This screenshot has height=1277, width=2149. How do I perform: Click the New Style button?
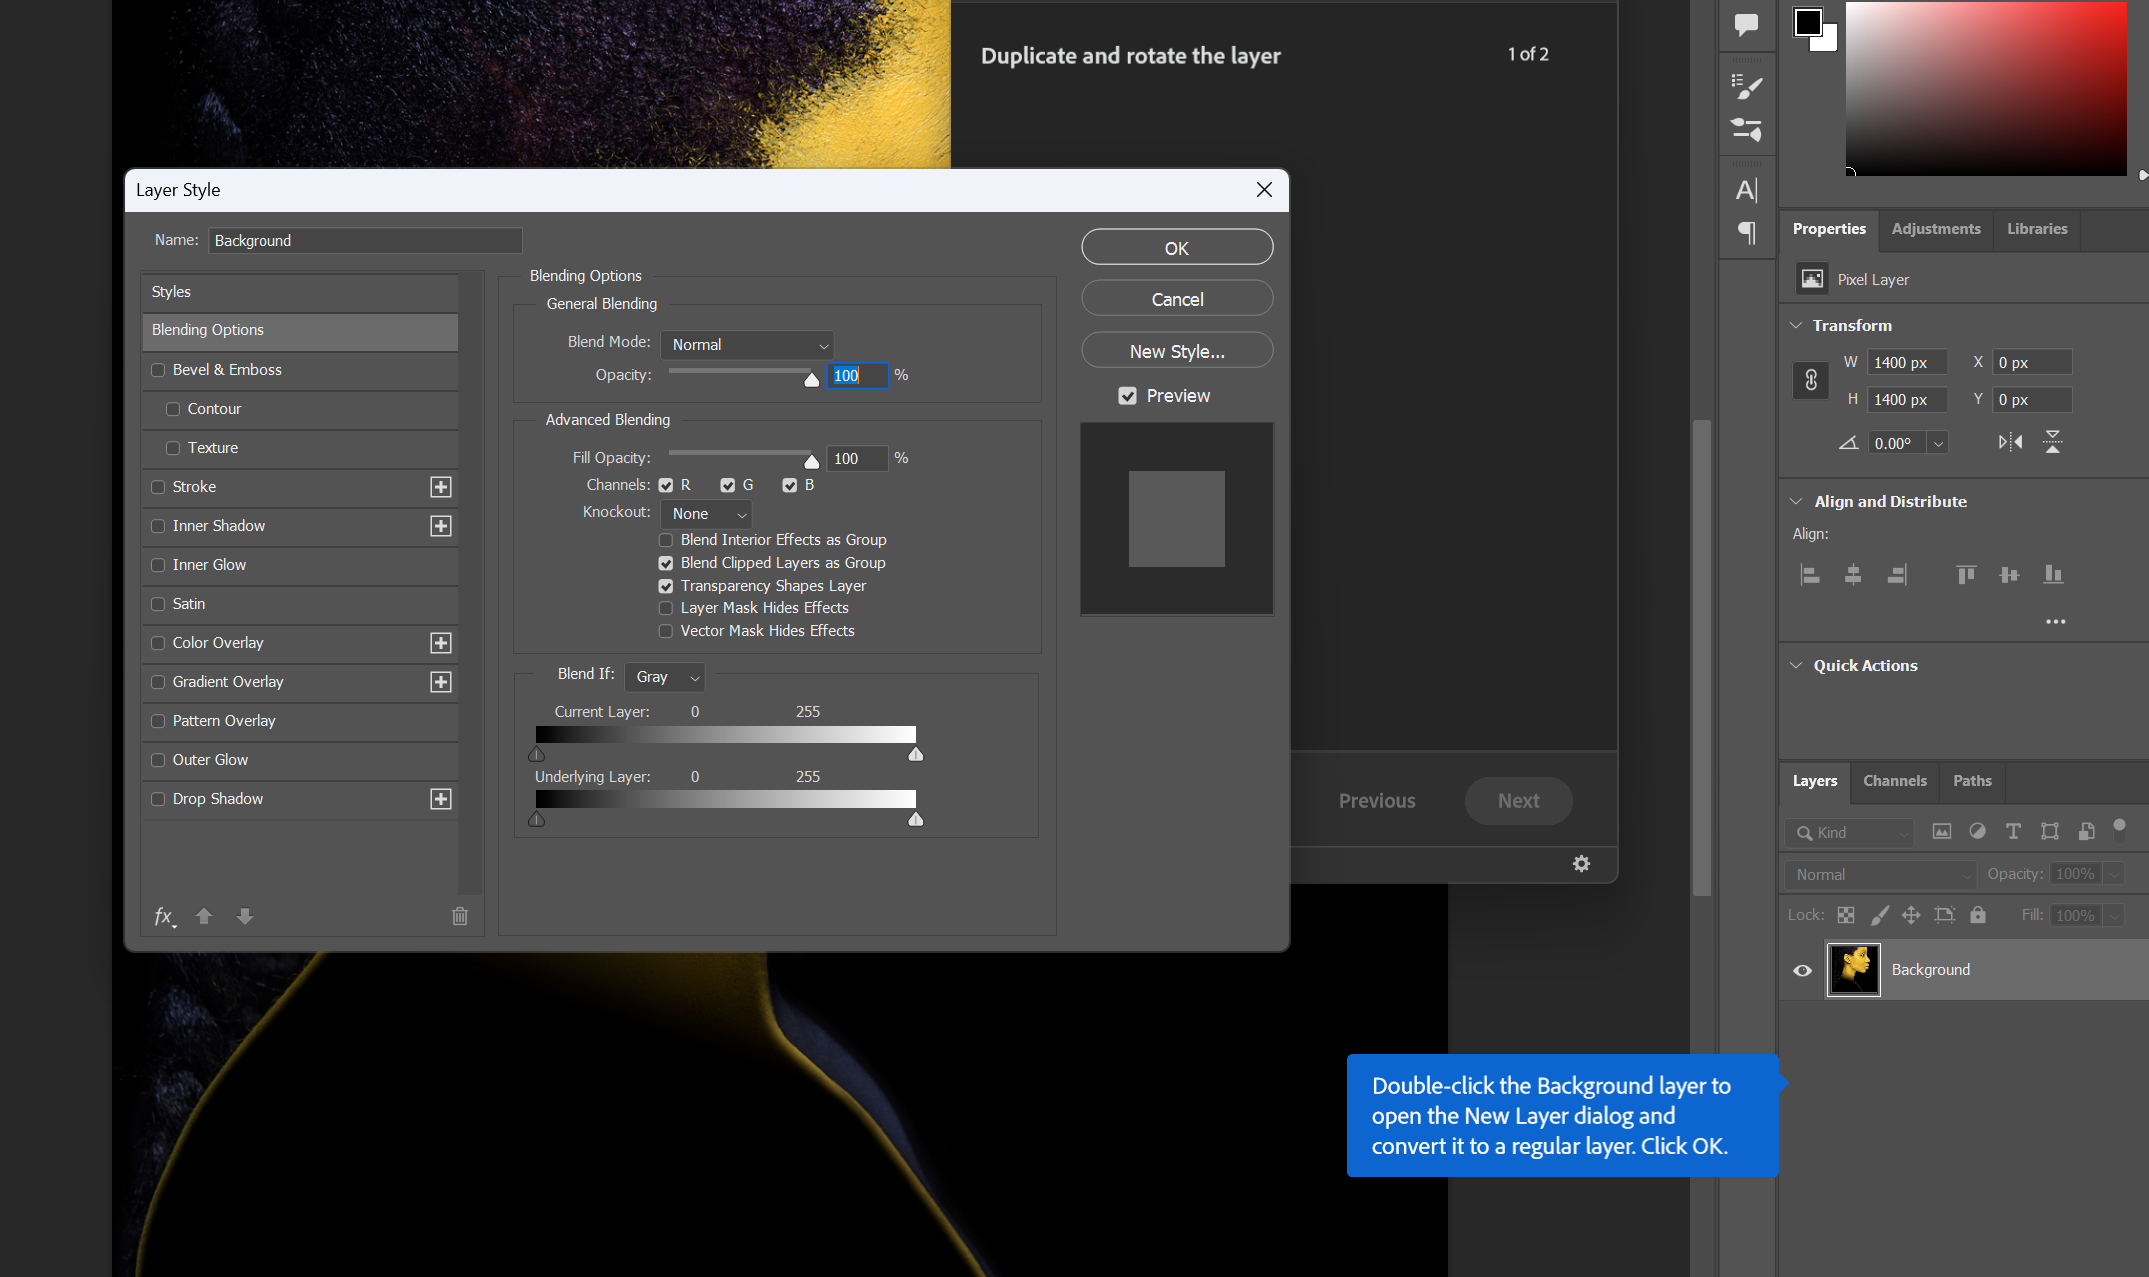[1176, 350]
